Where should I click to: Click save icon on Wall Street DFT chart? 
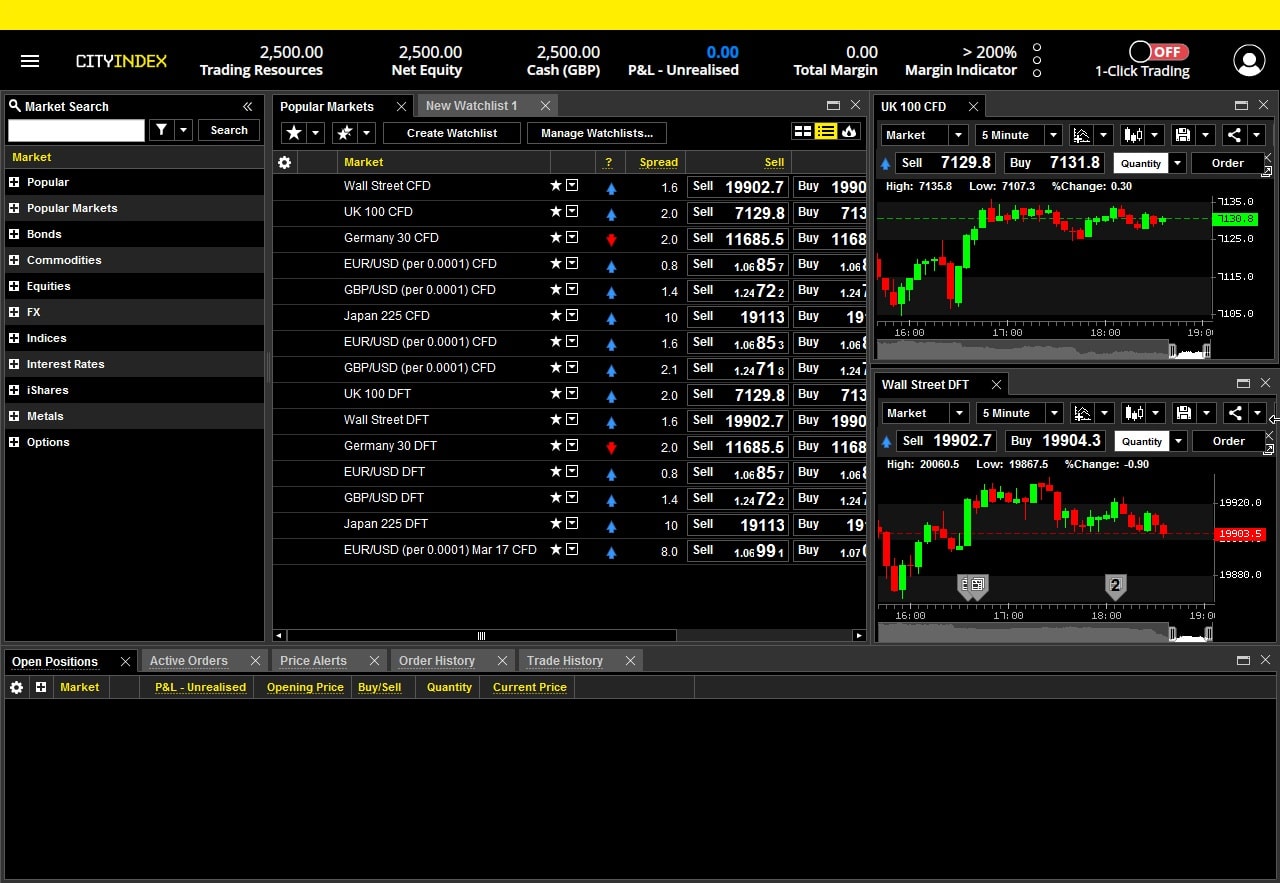(x=1184, y=413)
